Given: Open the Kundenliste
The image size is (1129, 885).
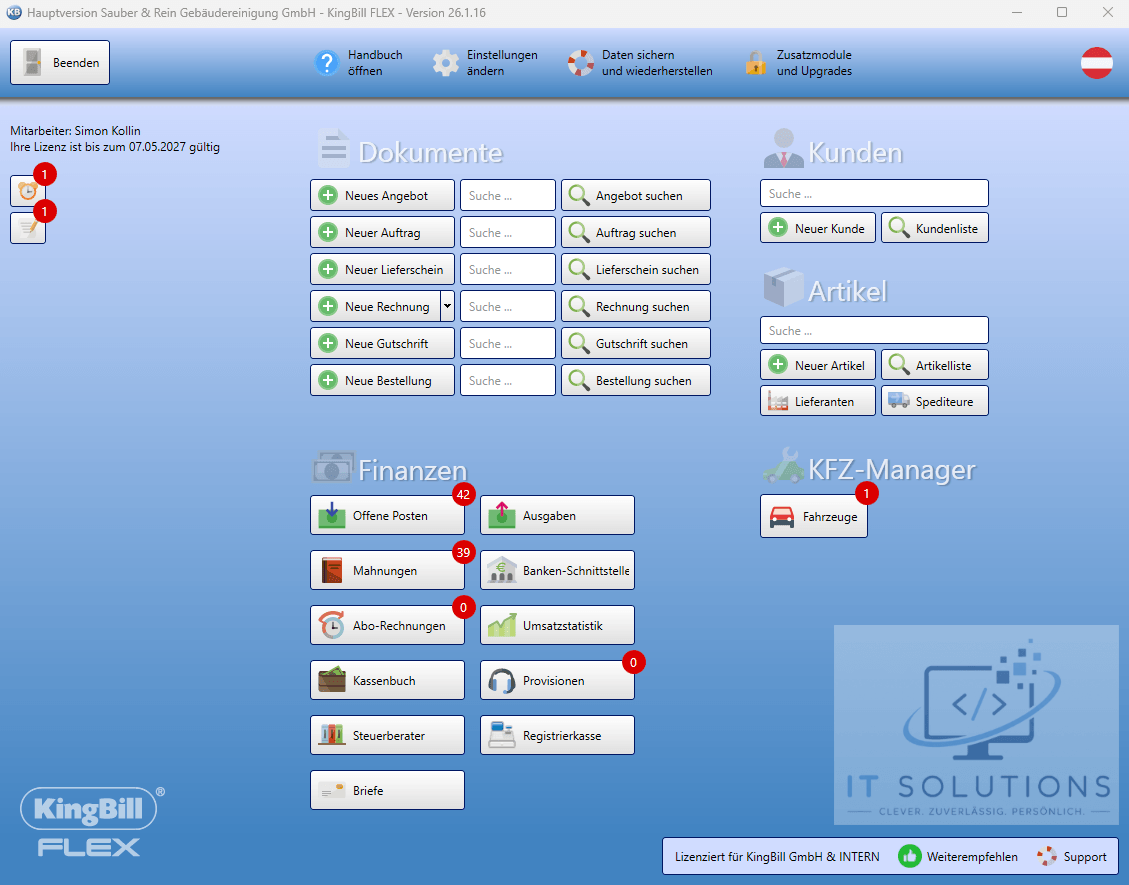Looking at the screenshot, I should pos(935,228).
